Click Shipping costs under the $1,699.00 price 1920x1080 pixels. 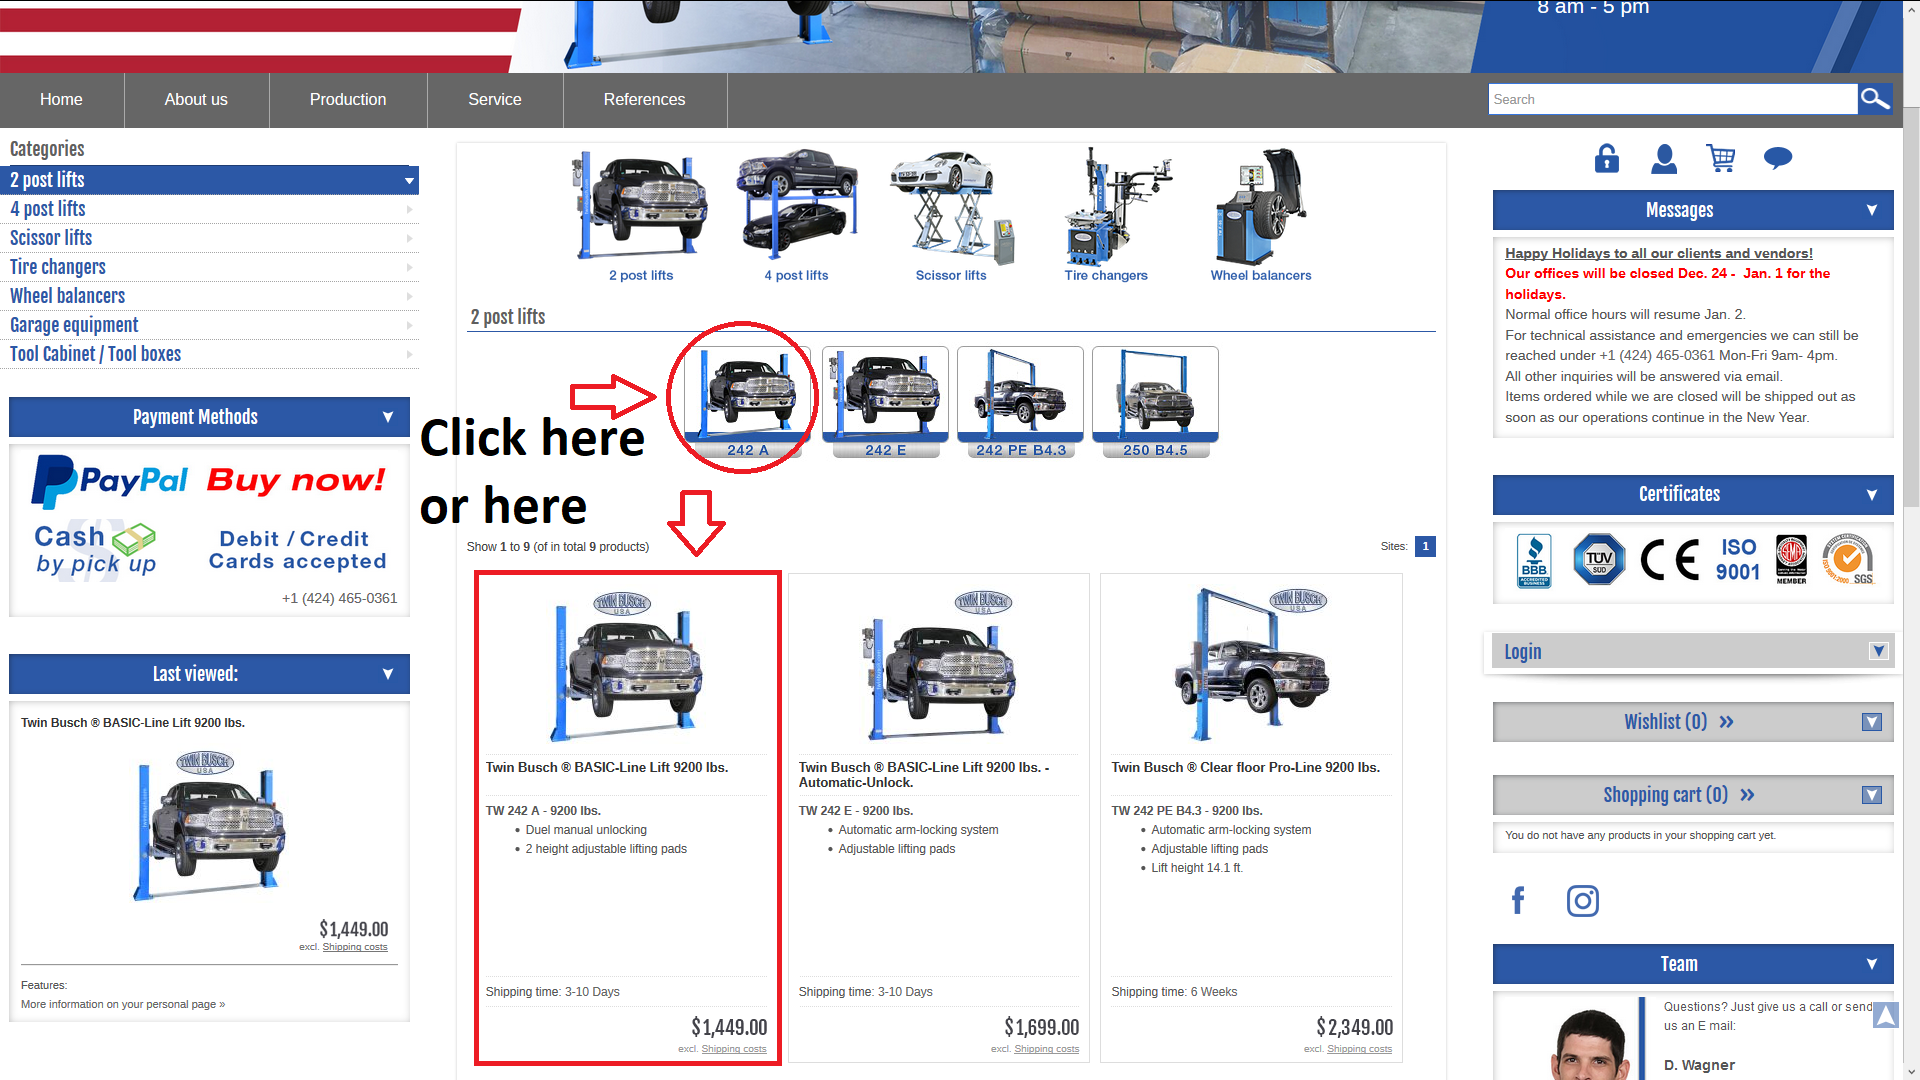[x=1047, y=1049]
